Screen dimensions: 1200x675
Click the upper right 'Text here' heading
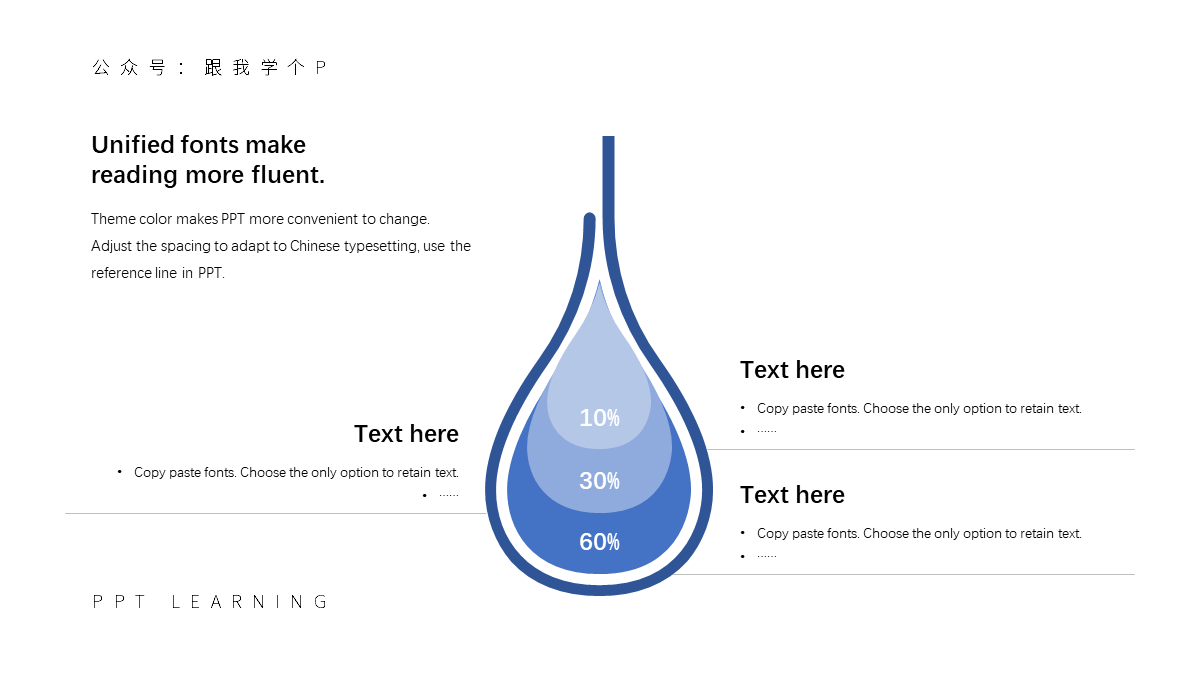click(792, 370)
